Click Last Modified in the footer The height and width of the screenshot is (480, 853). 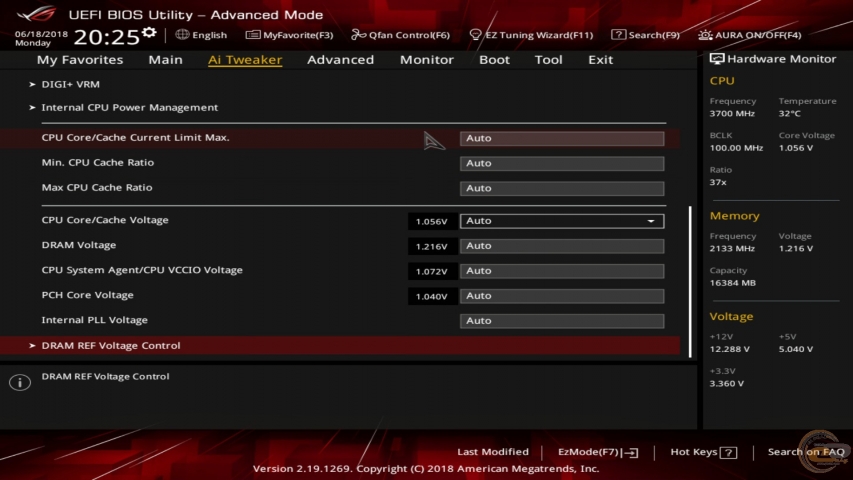[493, 452]
